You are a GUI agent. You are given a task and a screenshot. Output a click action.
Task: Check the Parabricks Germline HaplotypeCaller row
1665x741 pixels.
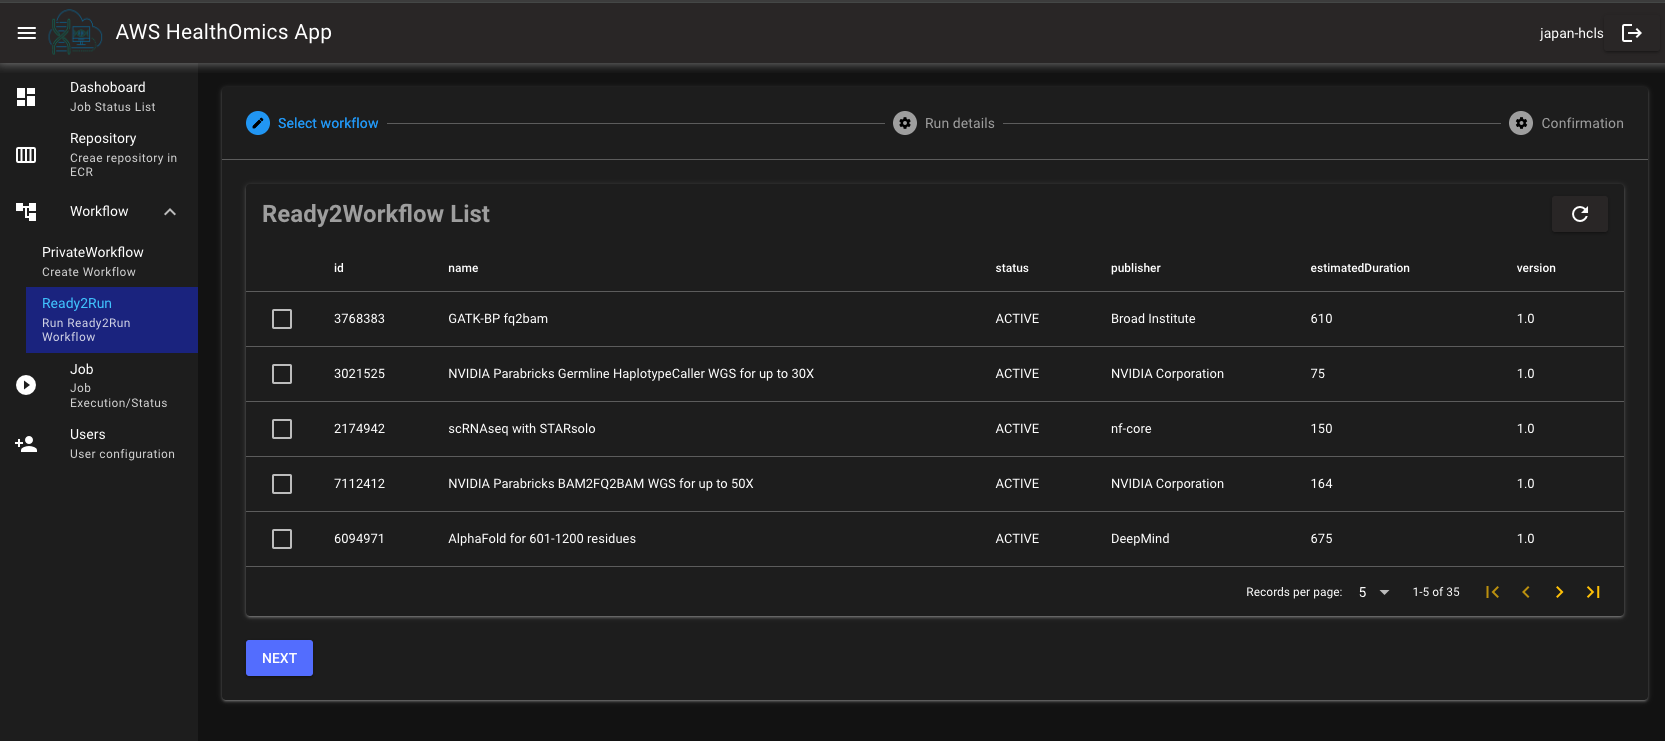pyautogui.click(x=282, y=374)
